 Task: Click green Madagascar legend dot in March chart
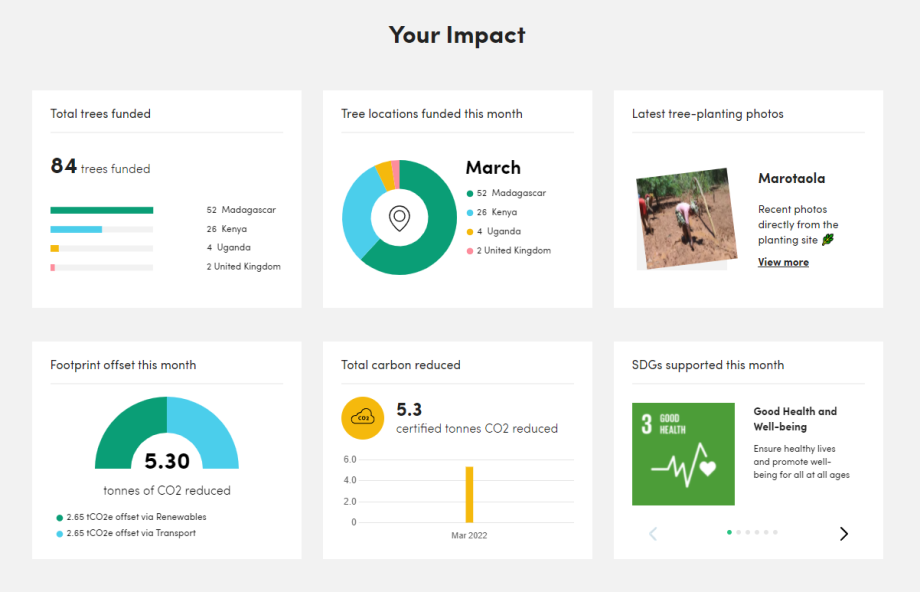pyautogui.click(x=470, y=194)
